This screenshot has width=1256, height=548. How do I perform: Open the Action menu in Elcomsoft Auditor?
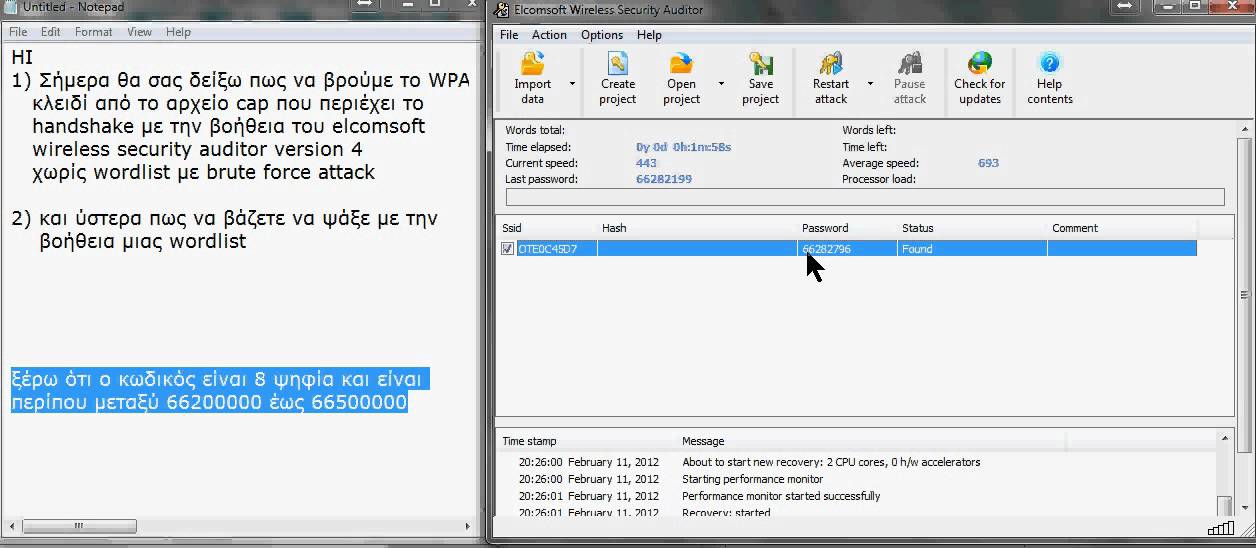[x=549, y=35]
